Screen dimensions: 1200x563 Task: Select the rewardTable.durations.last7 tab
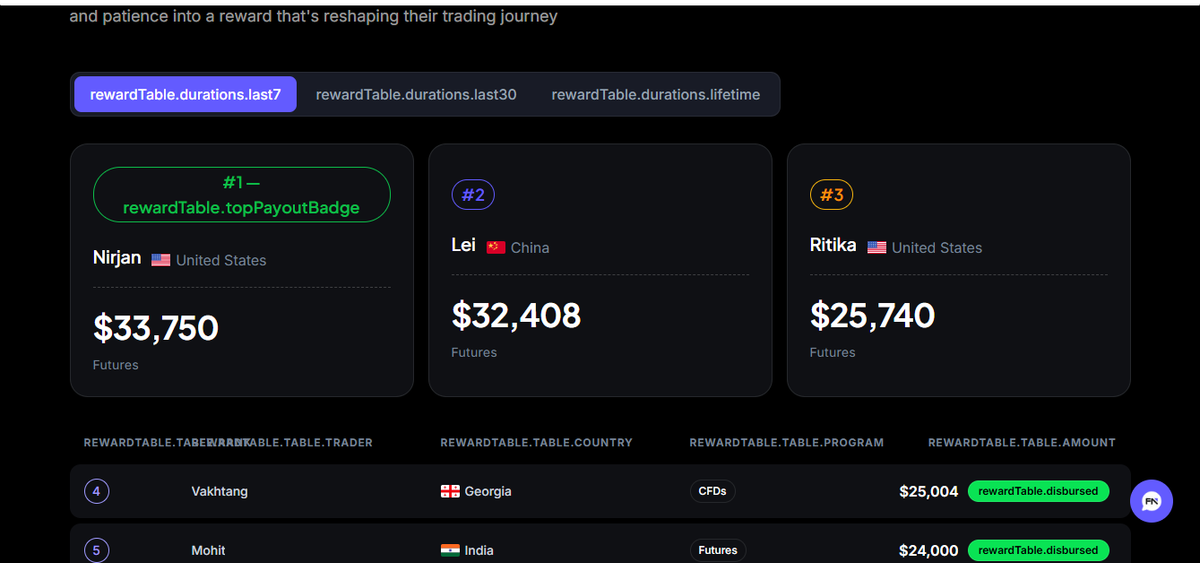point(185,94)
